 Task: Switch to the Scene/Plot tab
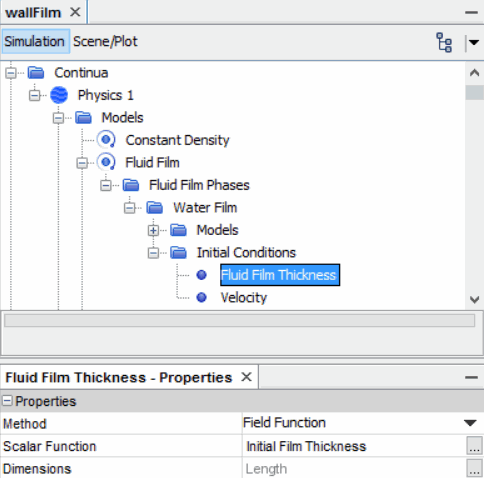105,42
